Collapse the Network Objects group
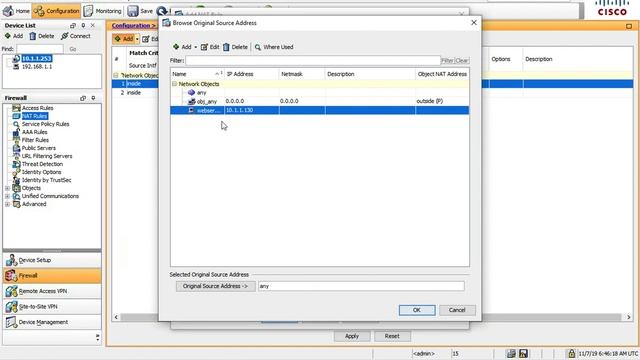Image resolution: width=640 pixels, height=360 pixels. click(174, 84)
